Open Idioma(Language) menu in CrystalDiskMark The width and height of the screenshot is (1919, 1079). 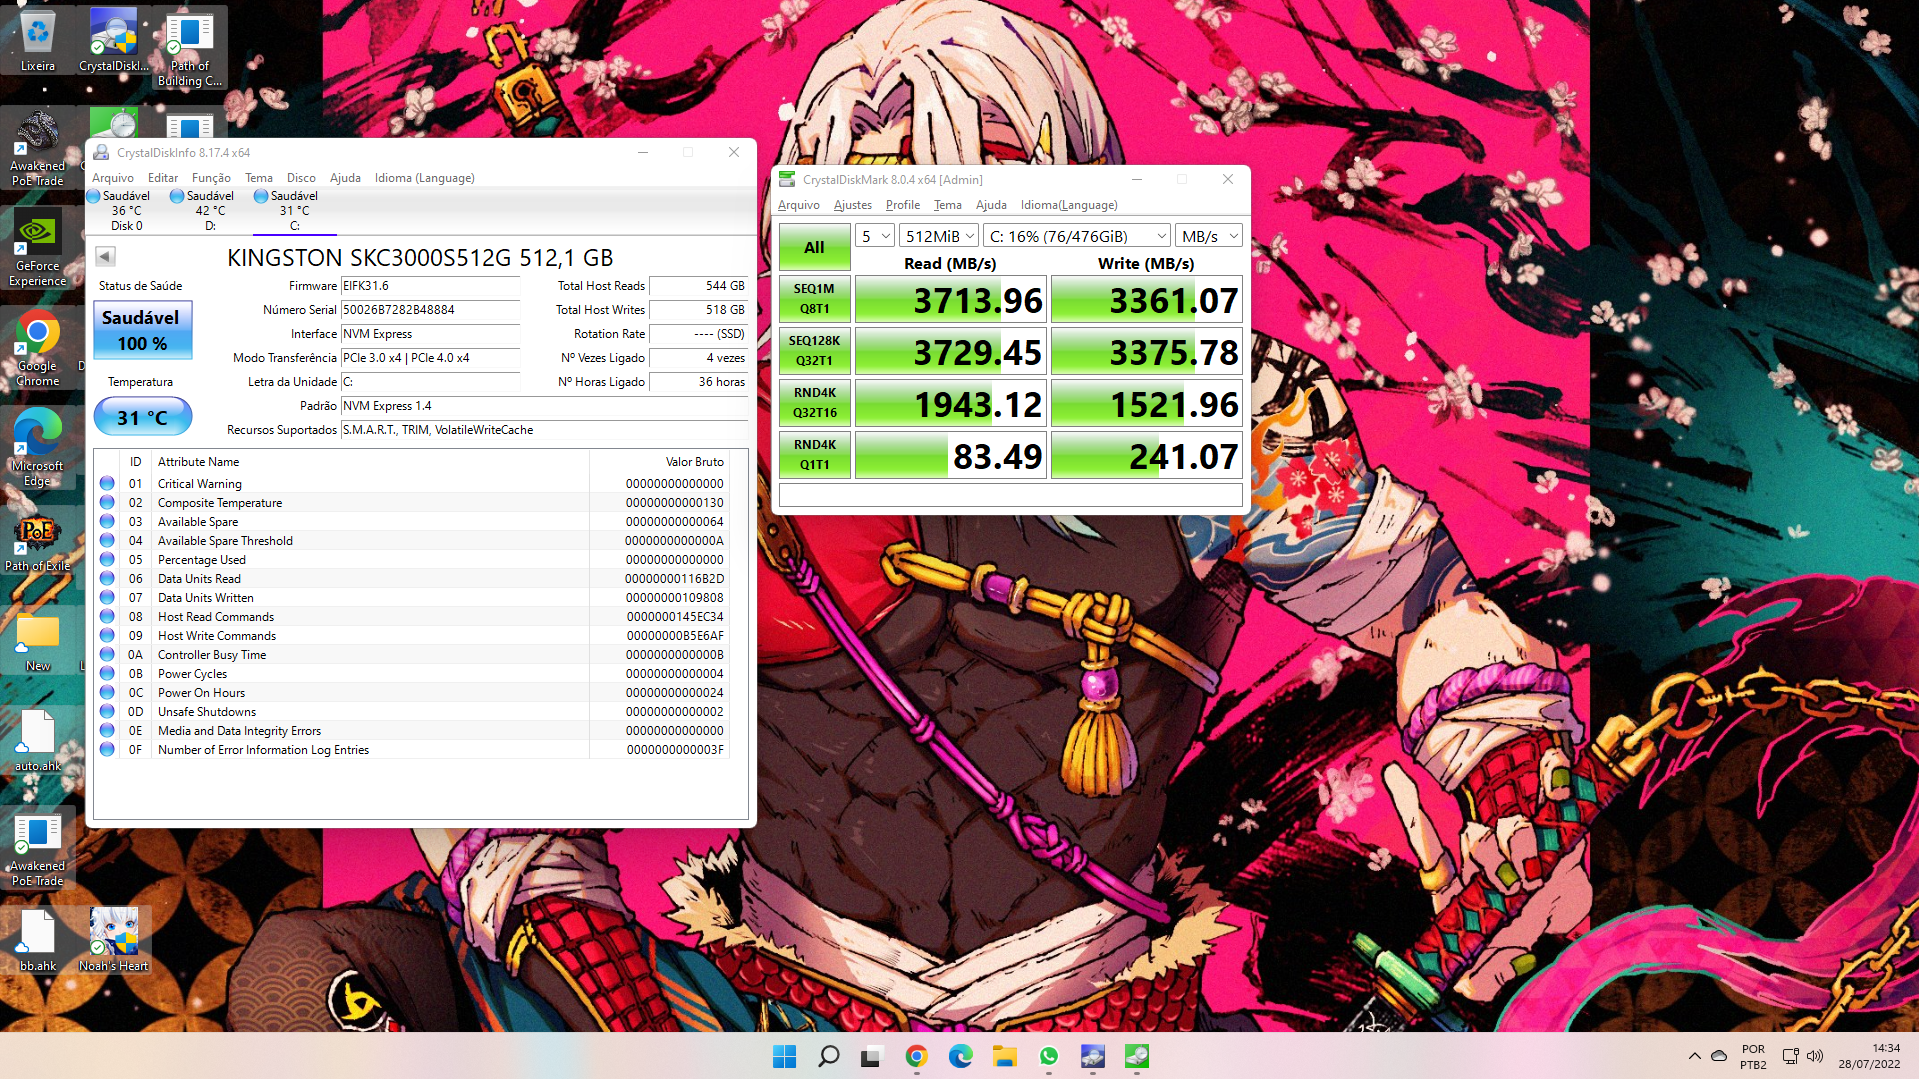tap(1069, 205)
